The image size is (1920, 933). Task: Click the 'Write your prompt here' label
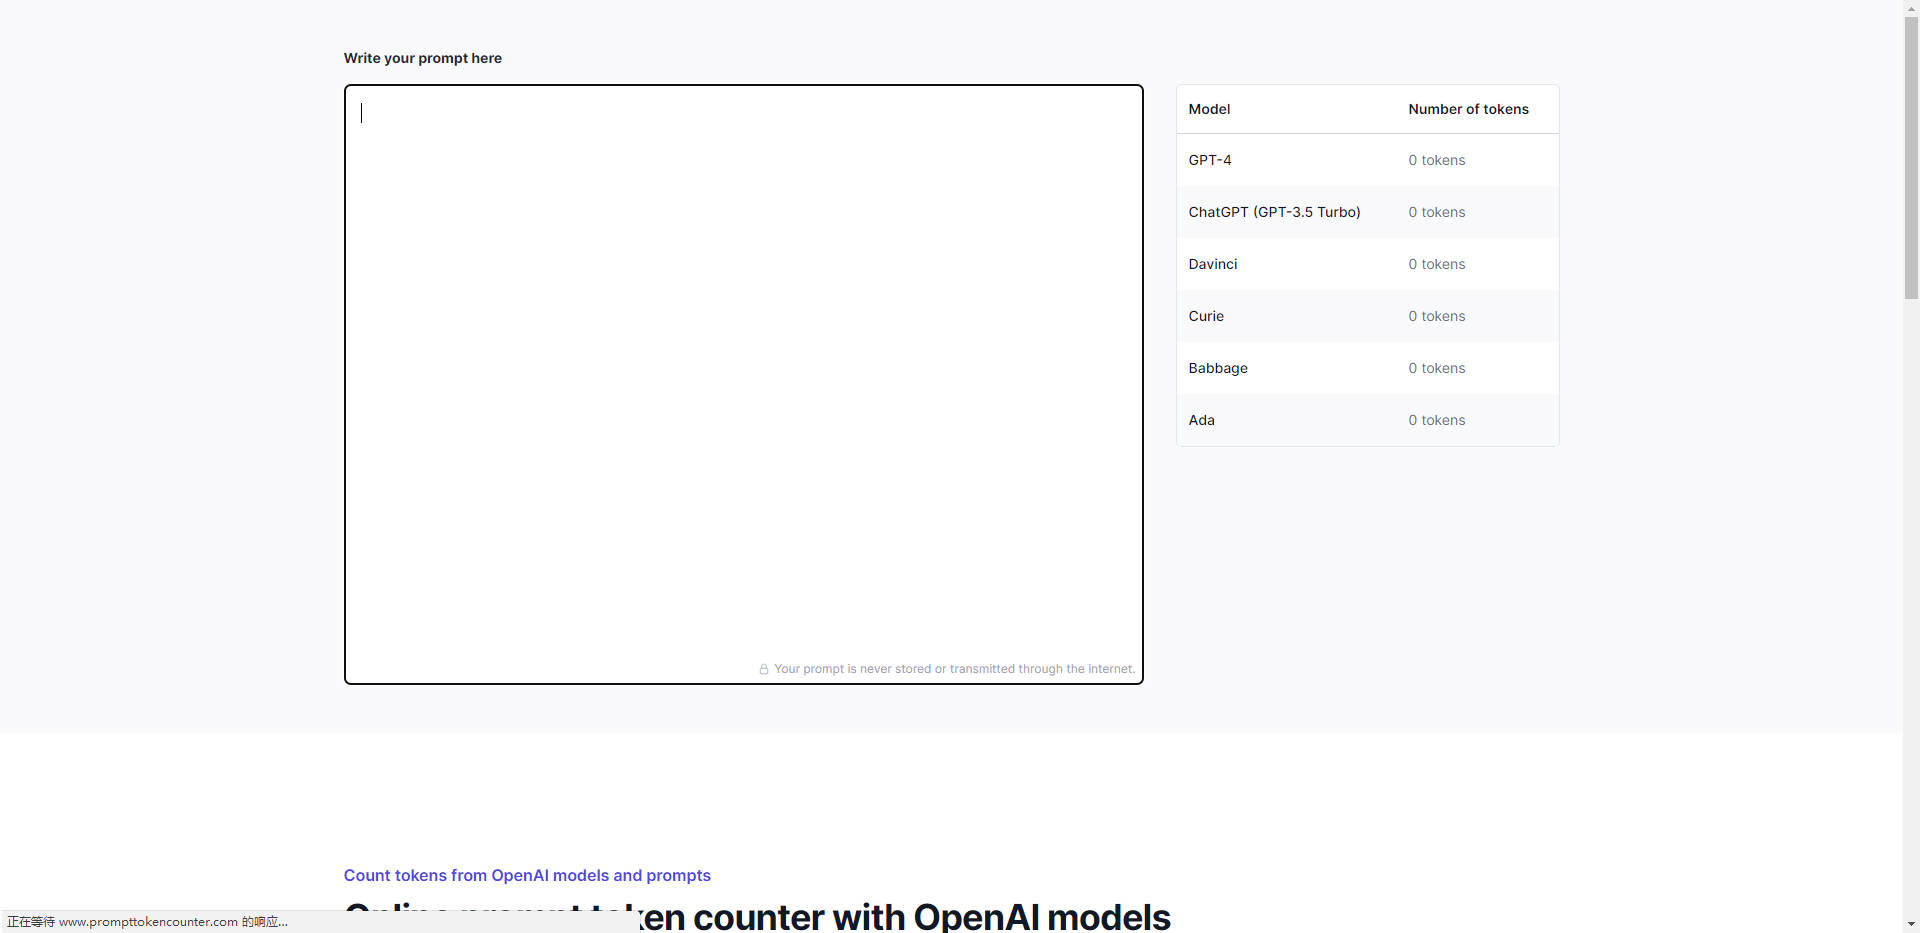422,58
